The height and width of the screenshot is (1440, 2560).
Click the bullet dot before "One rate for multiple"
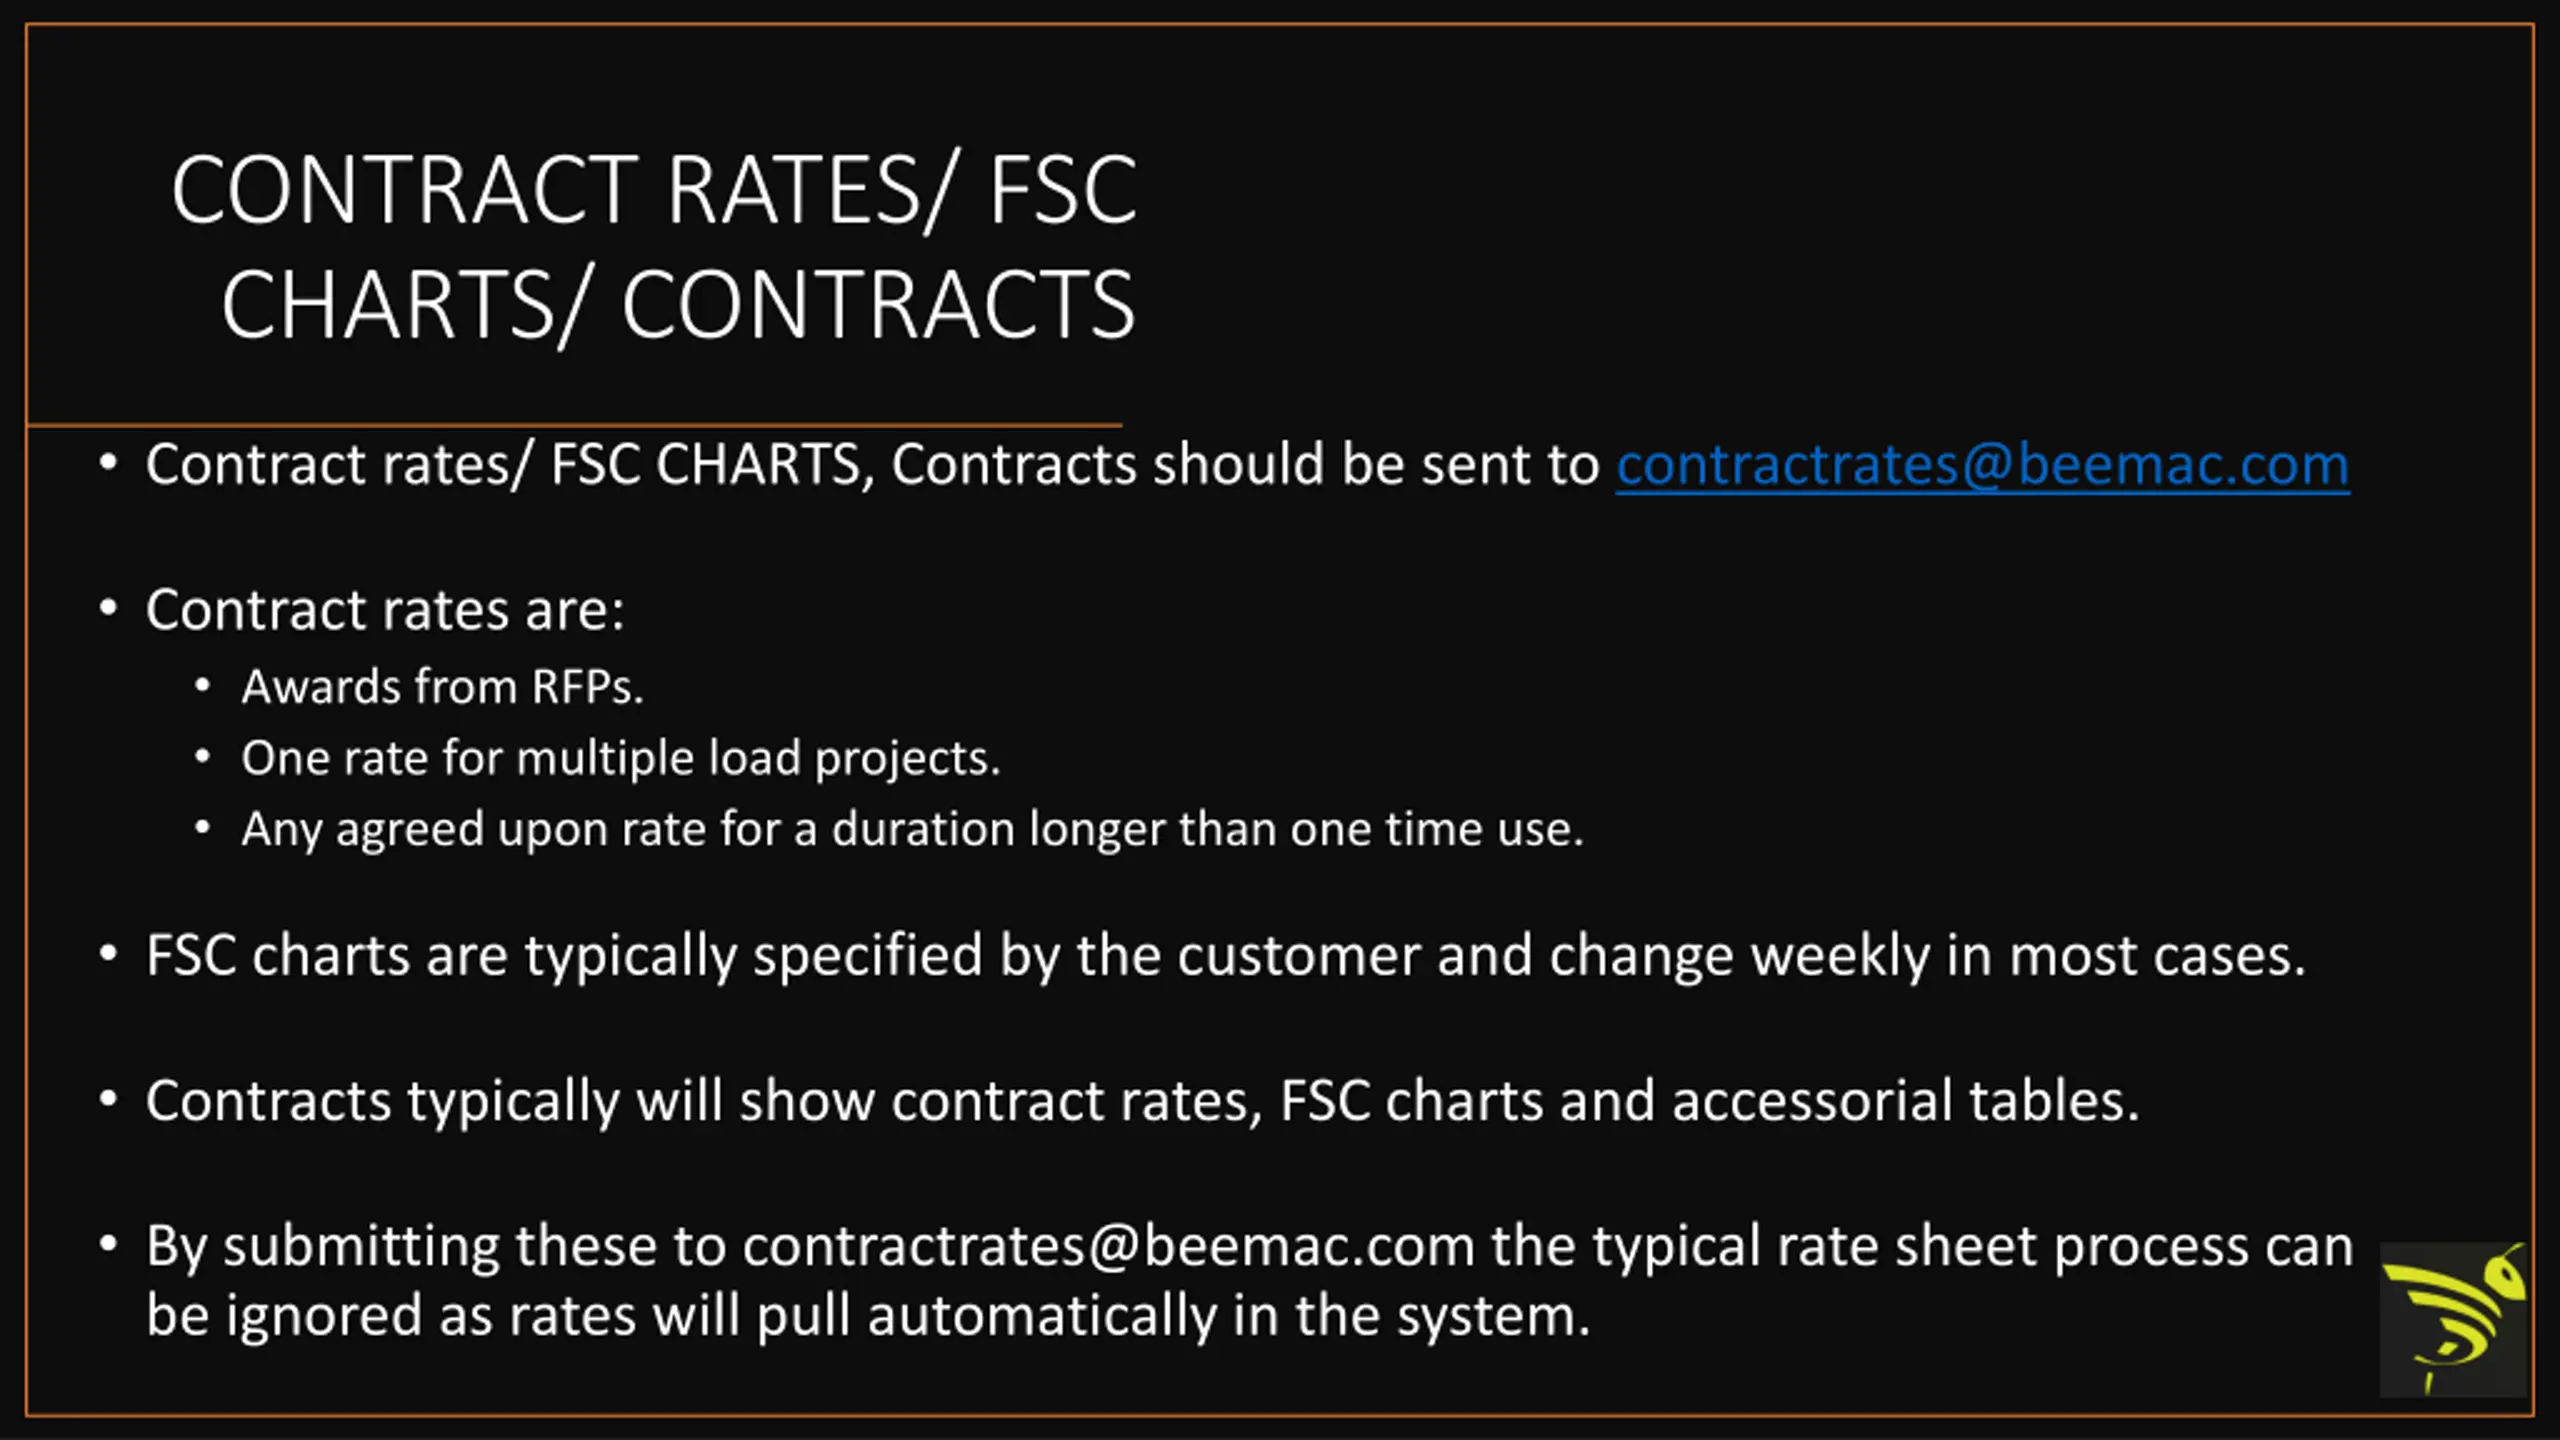[x=203, y=757]
